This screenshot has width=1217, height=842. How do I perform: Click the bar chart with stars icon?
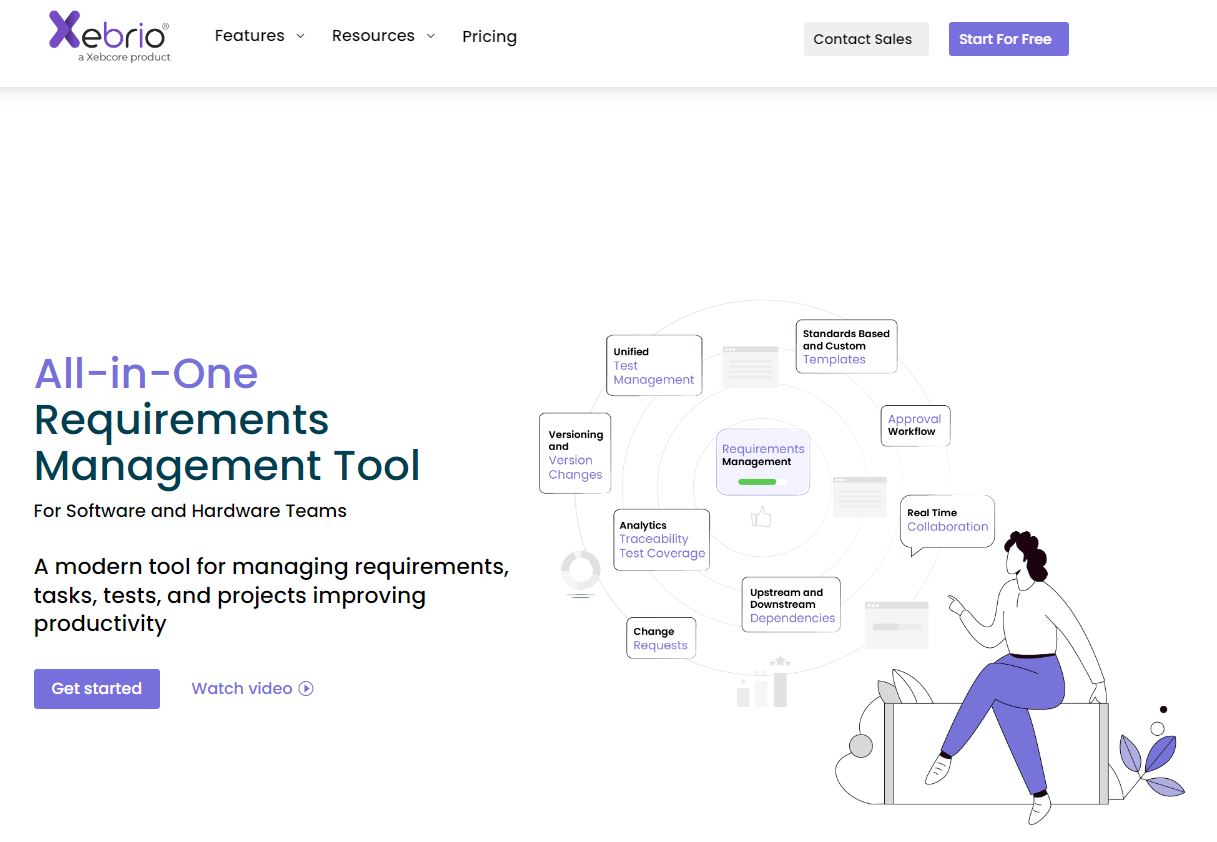(x=763, y=682)
